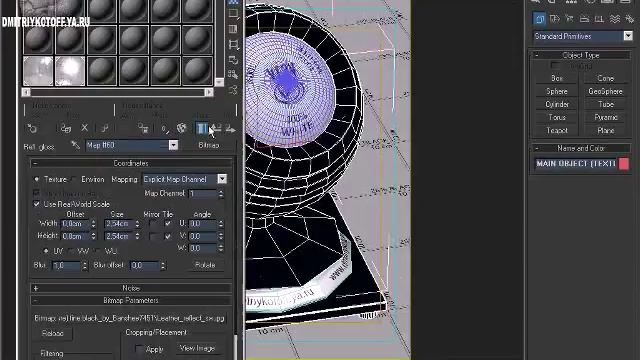Click the Map Channel spinner arrows
Image resolution: width=640 pixels, height=360 pixels.
coord(221,193)
